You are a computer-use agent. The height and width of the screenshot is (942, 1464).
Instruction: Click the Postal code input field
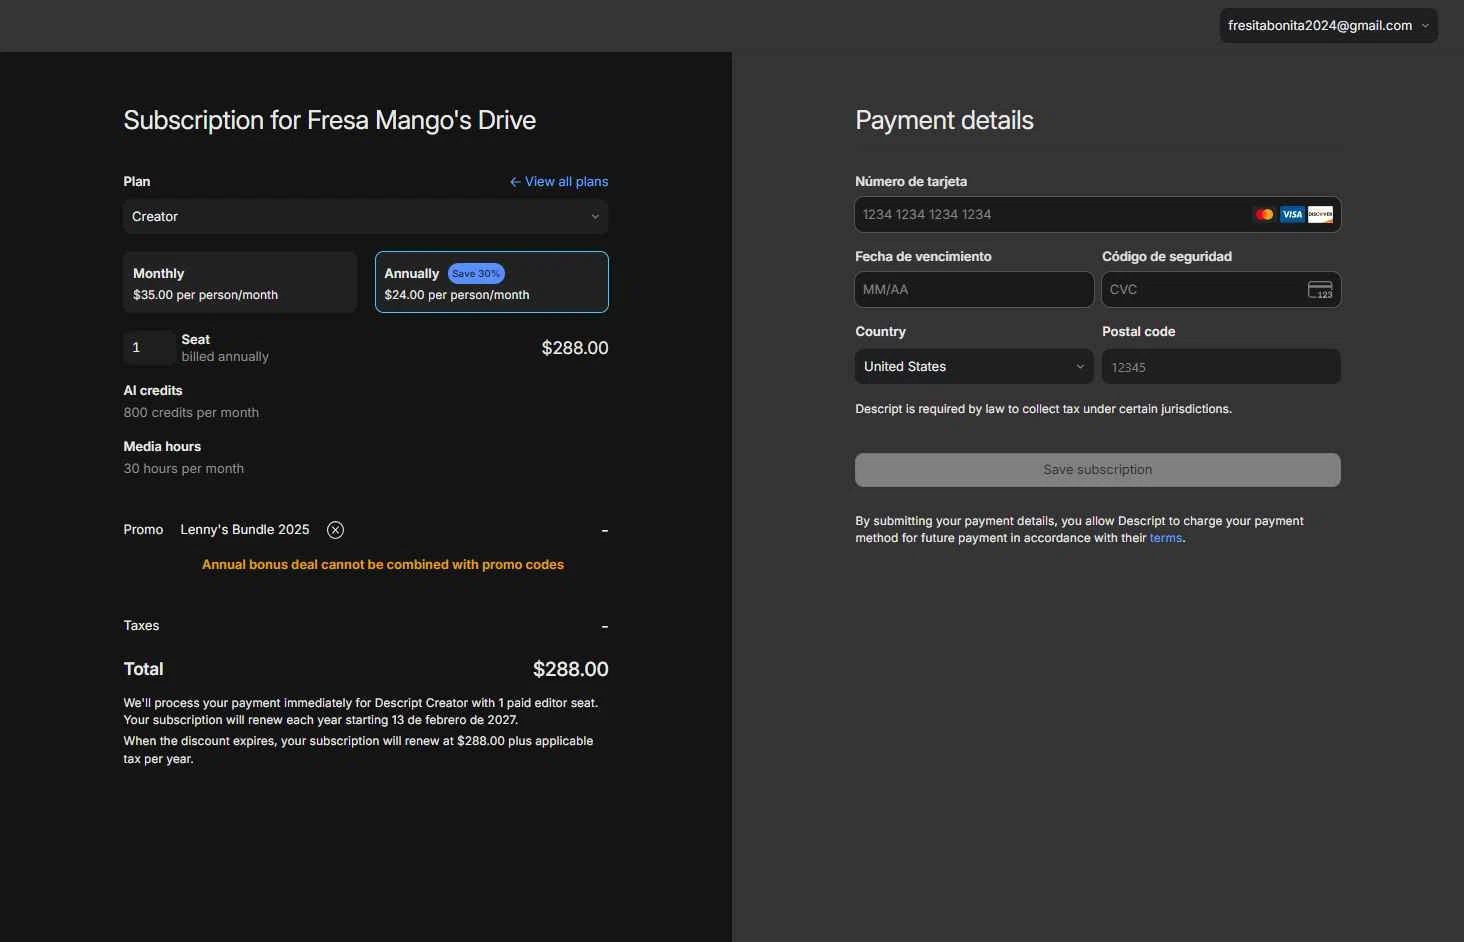1220,367
